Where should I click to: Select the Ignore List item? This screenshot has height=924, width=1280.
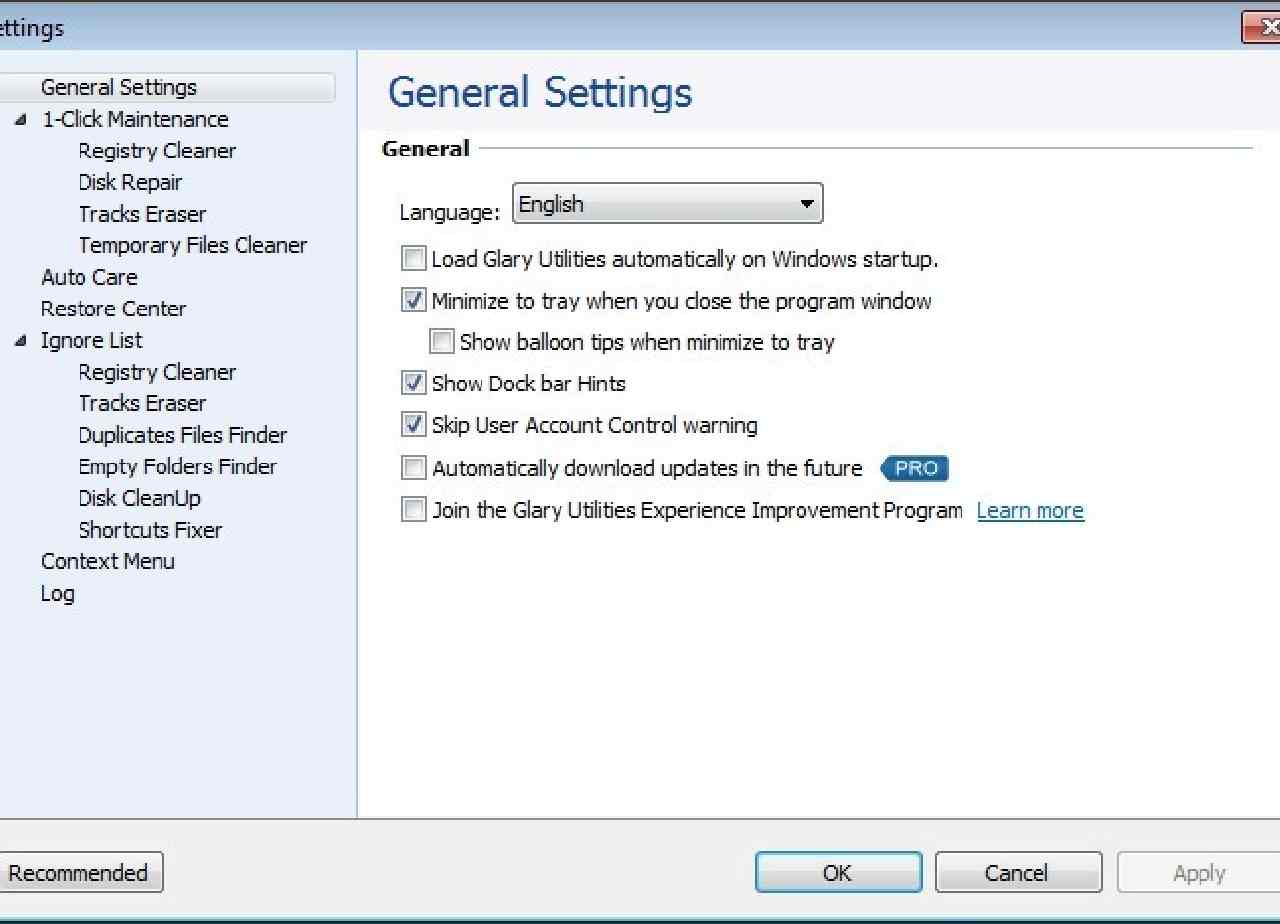(91, 340)
